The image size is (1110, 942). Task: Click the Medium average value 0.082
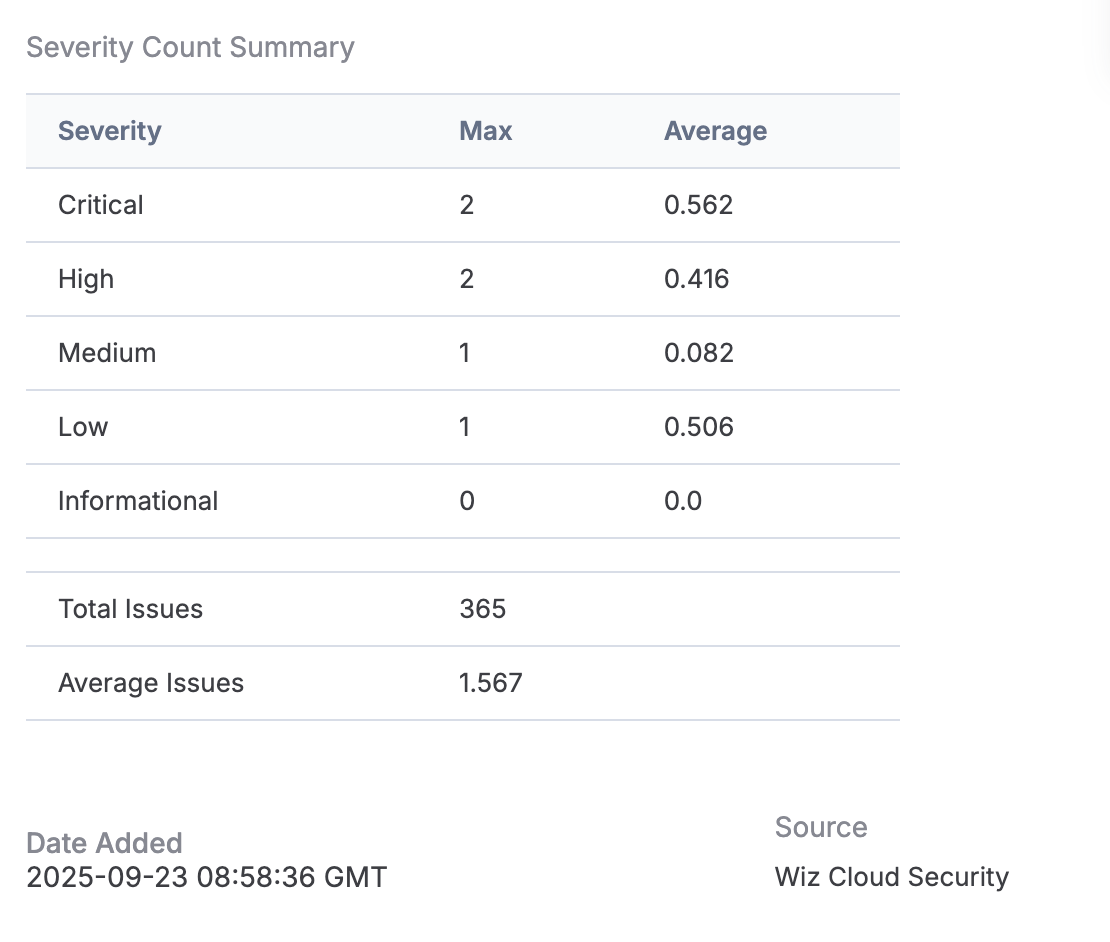tap(698, 353)
